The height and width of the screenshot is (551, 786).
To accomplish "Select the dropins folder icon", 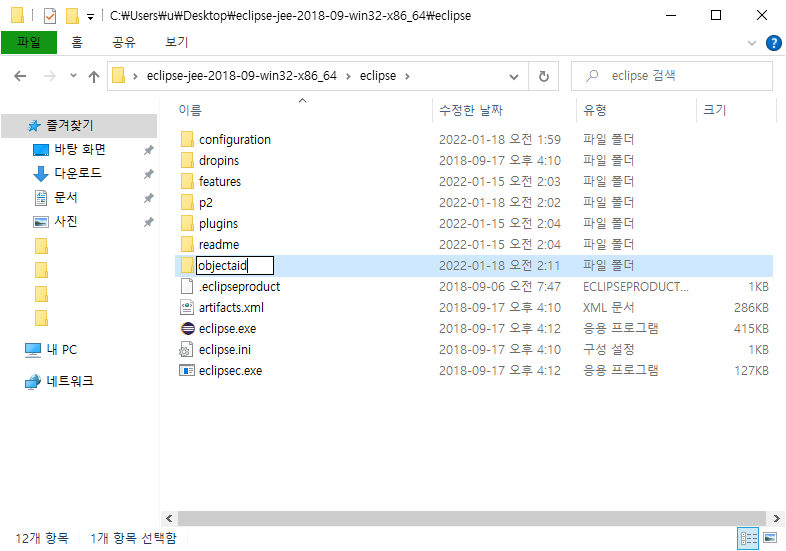I will coord(187,160).
